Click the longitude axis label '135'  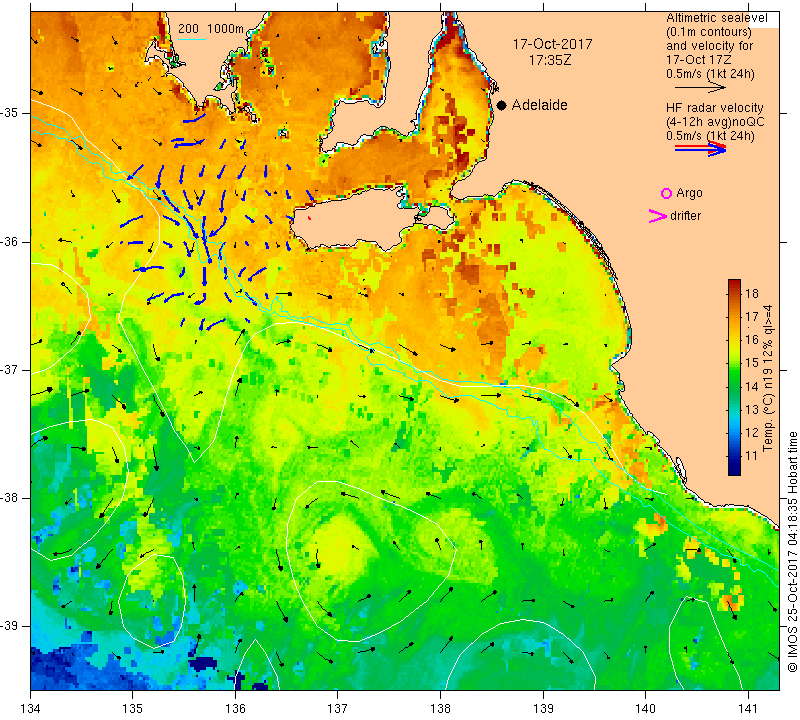pos(133,708)
